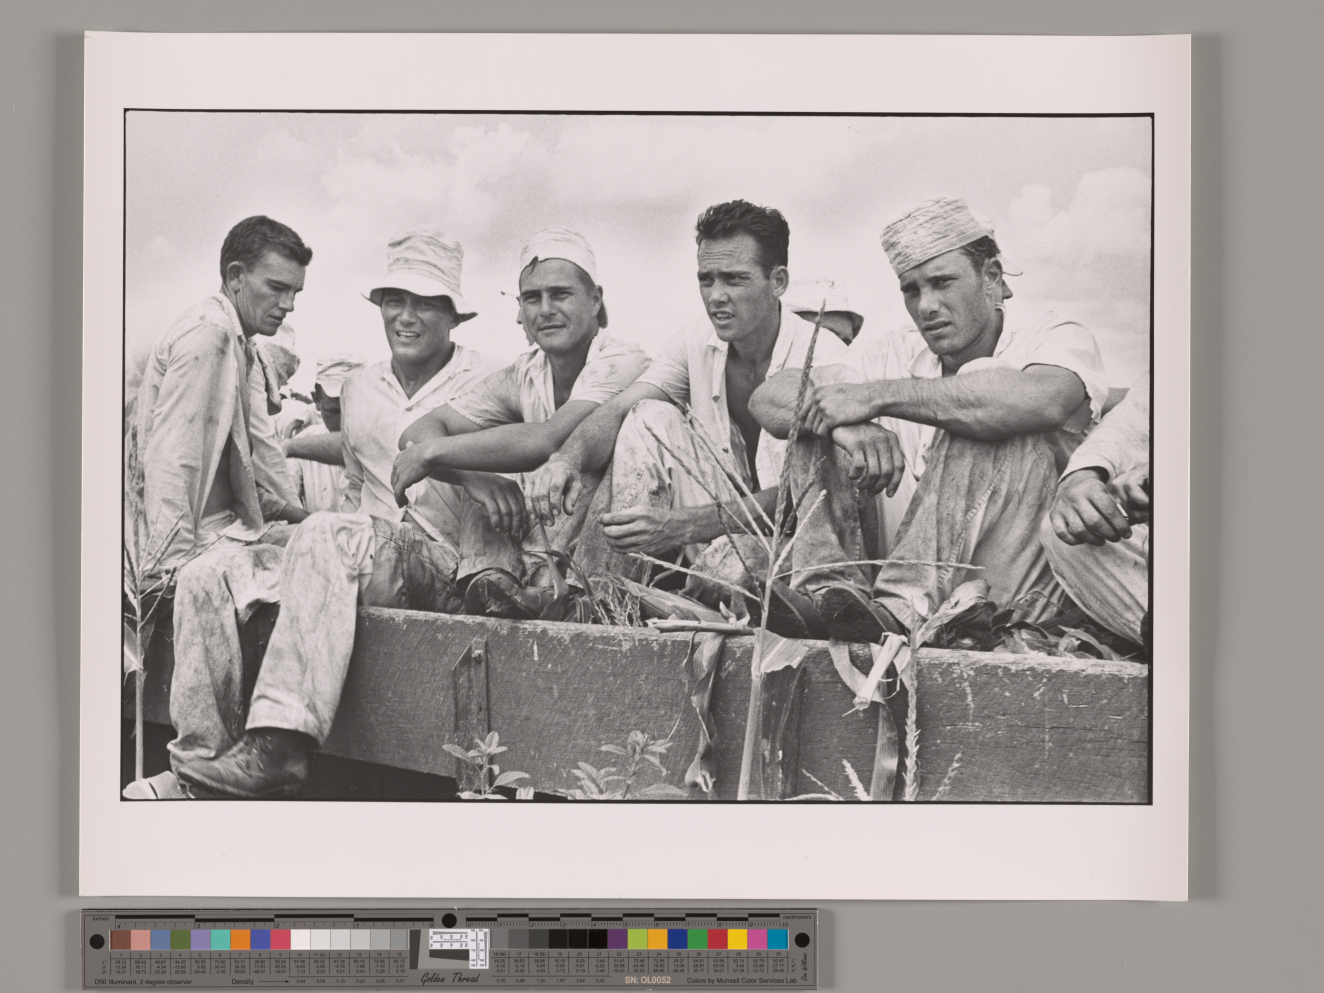
Task: Select orange color patch number 7
Action: [240, 940]
